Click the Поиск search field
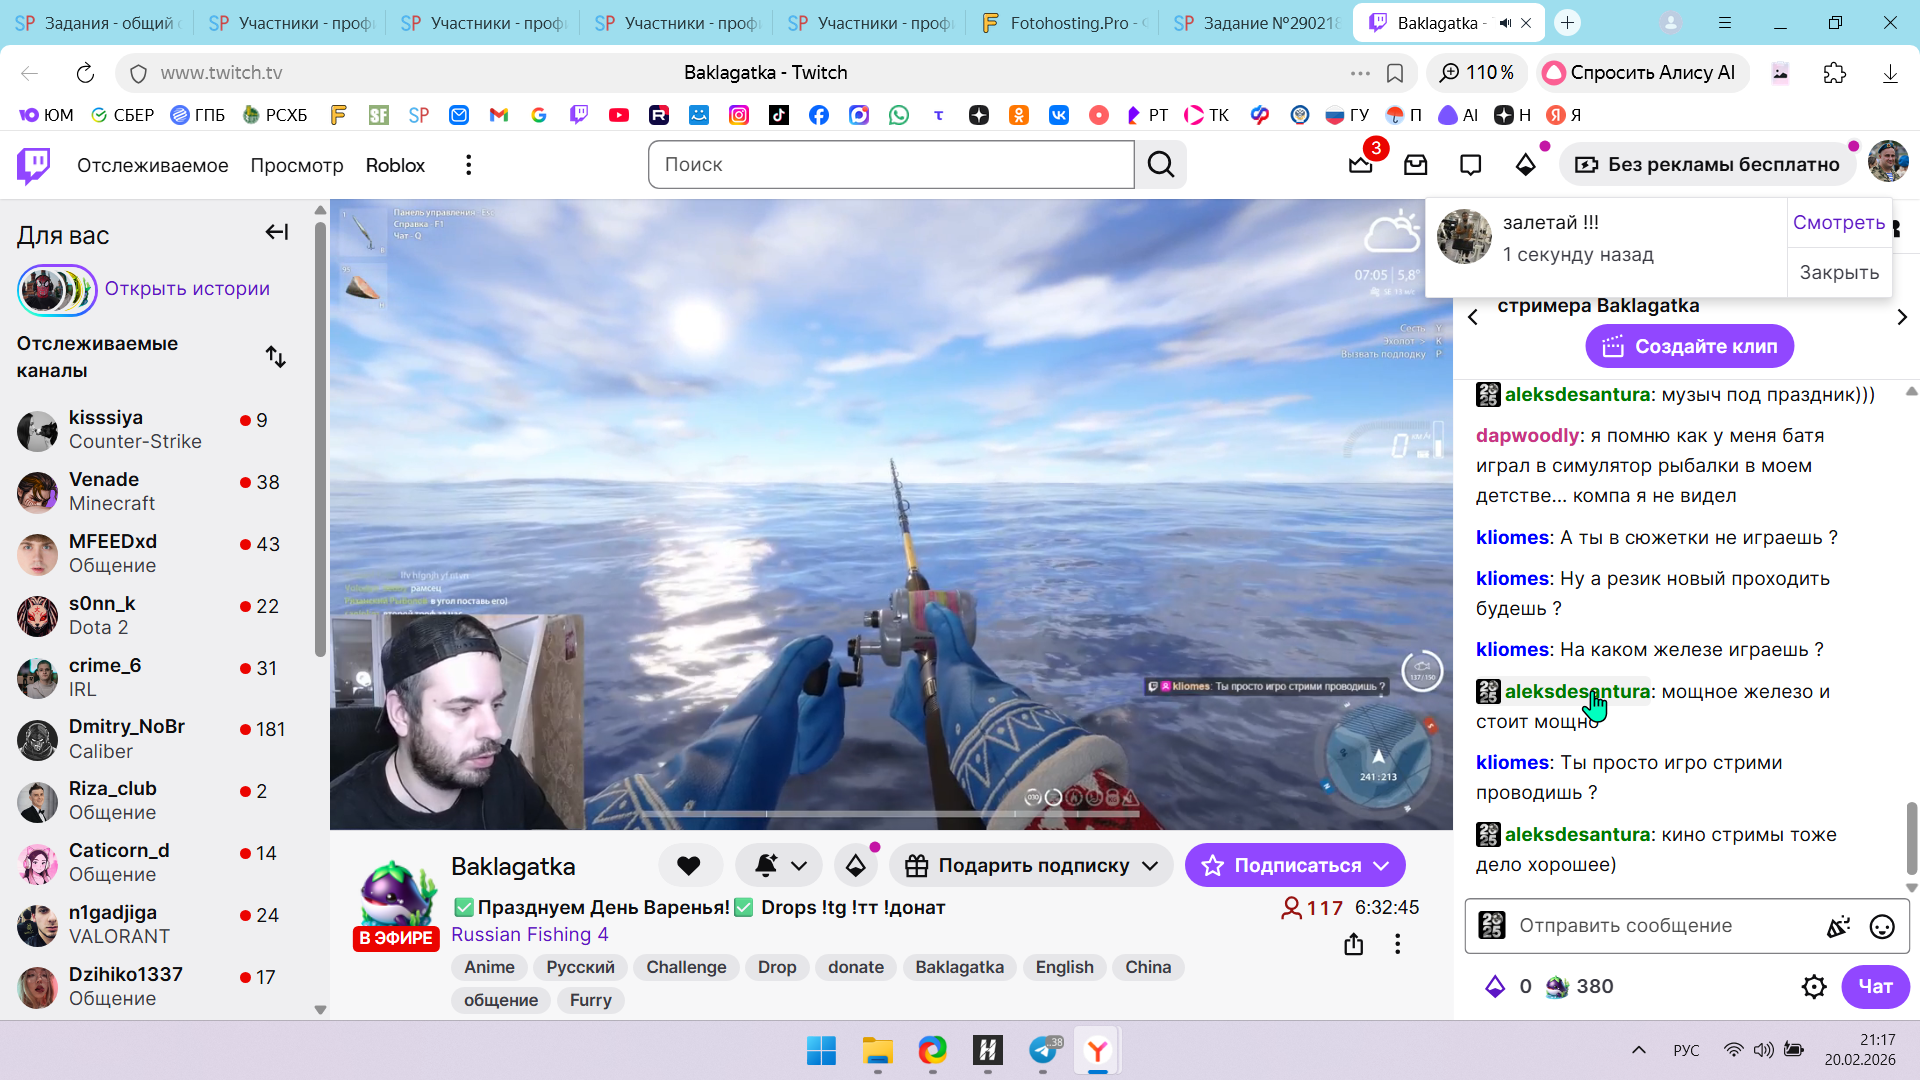Image resolution: width=1920 pixels, height=1080 pixels. [890, 165]
